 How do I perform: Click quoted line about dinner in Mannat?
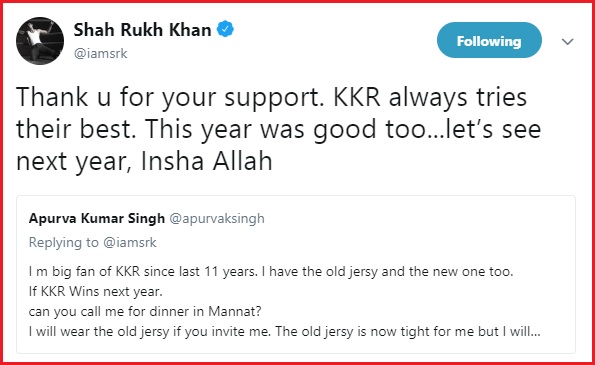(x=145, y=312)
